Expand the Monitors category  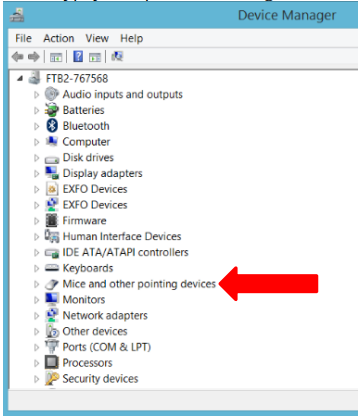[36, 300]
